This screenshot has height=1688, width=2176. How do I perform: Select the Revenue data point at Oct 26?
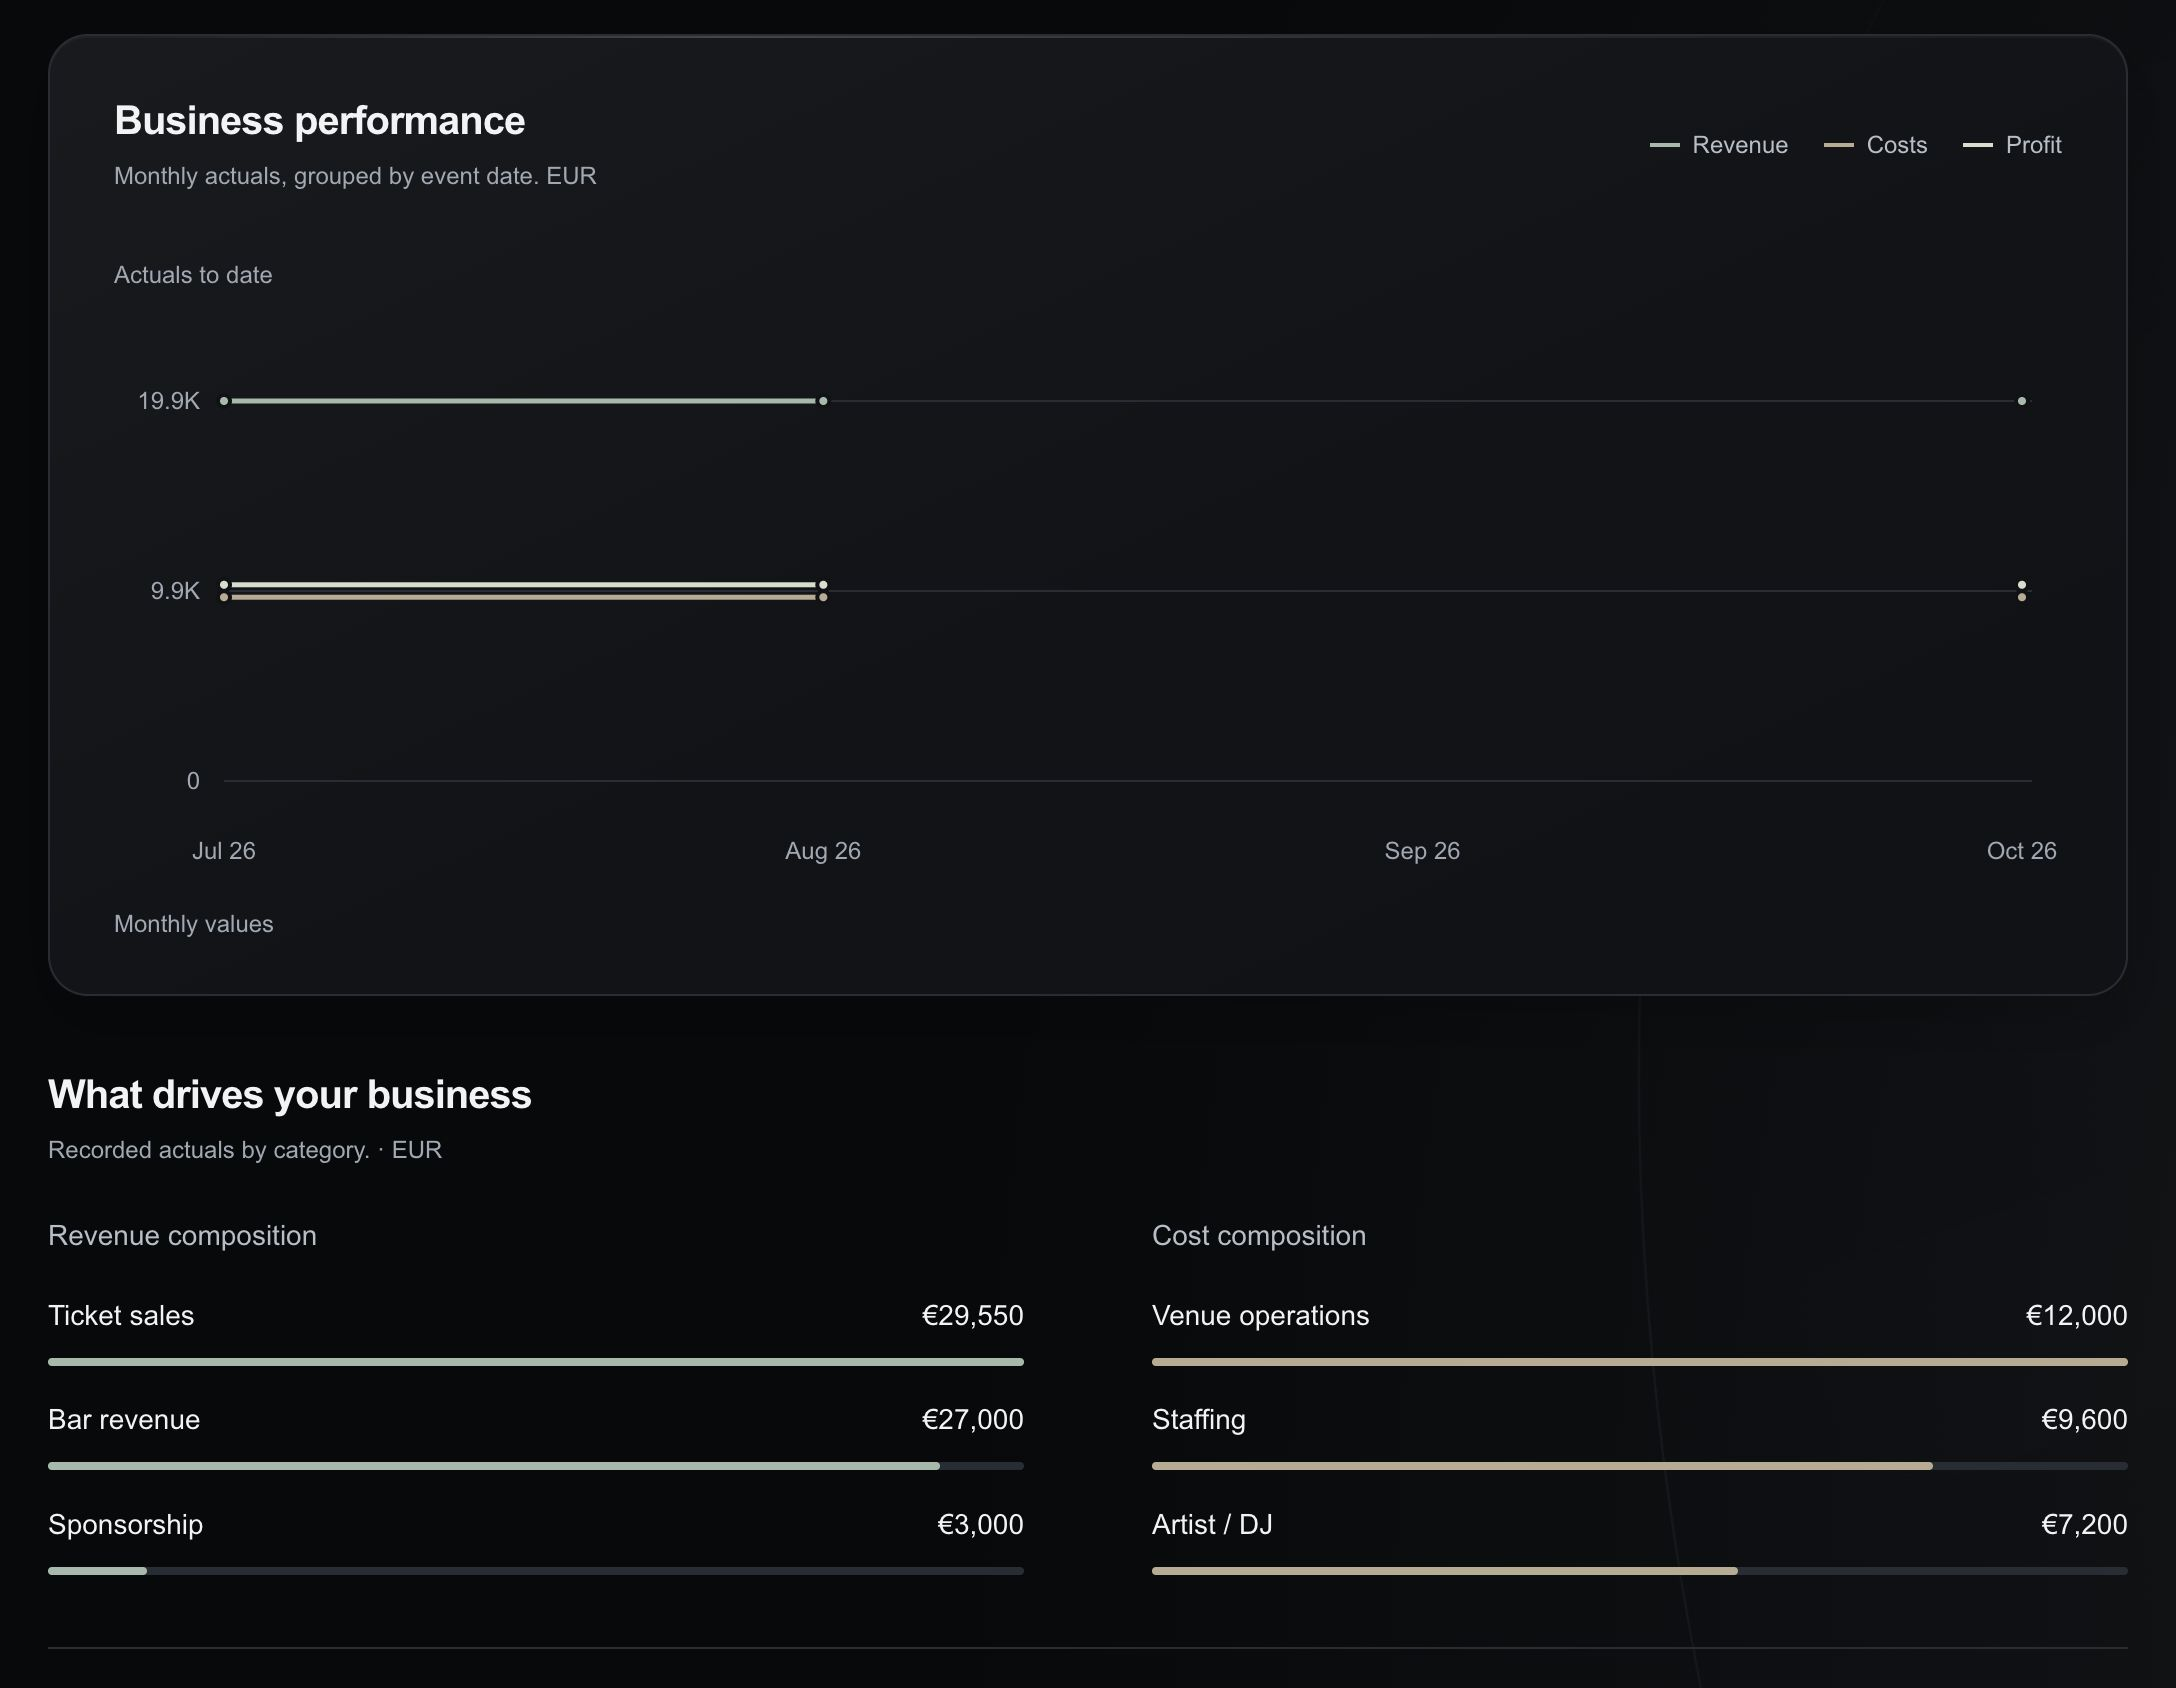coord(2022,401)
